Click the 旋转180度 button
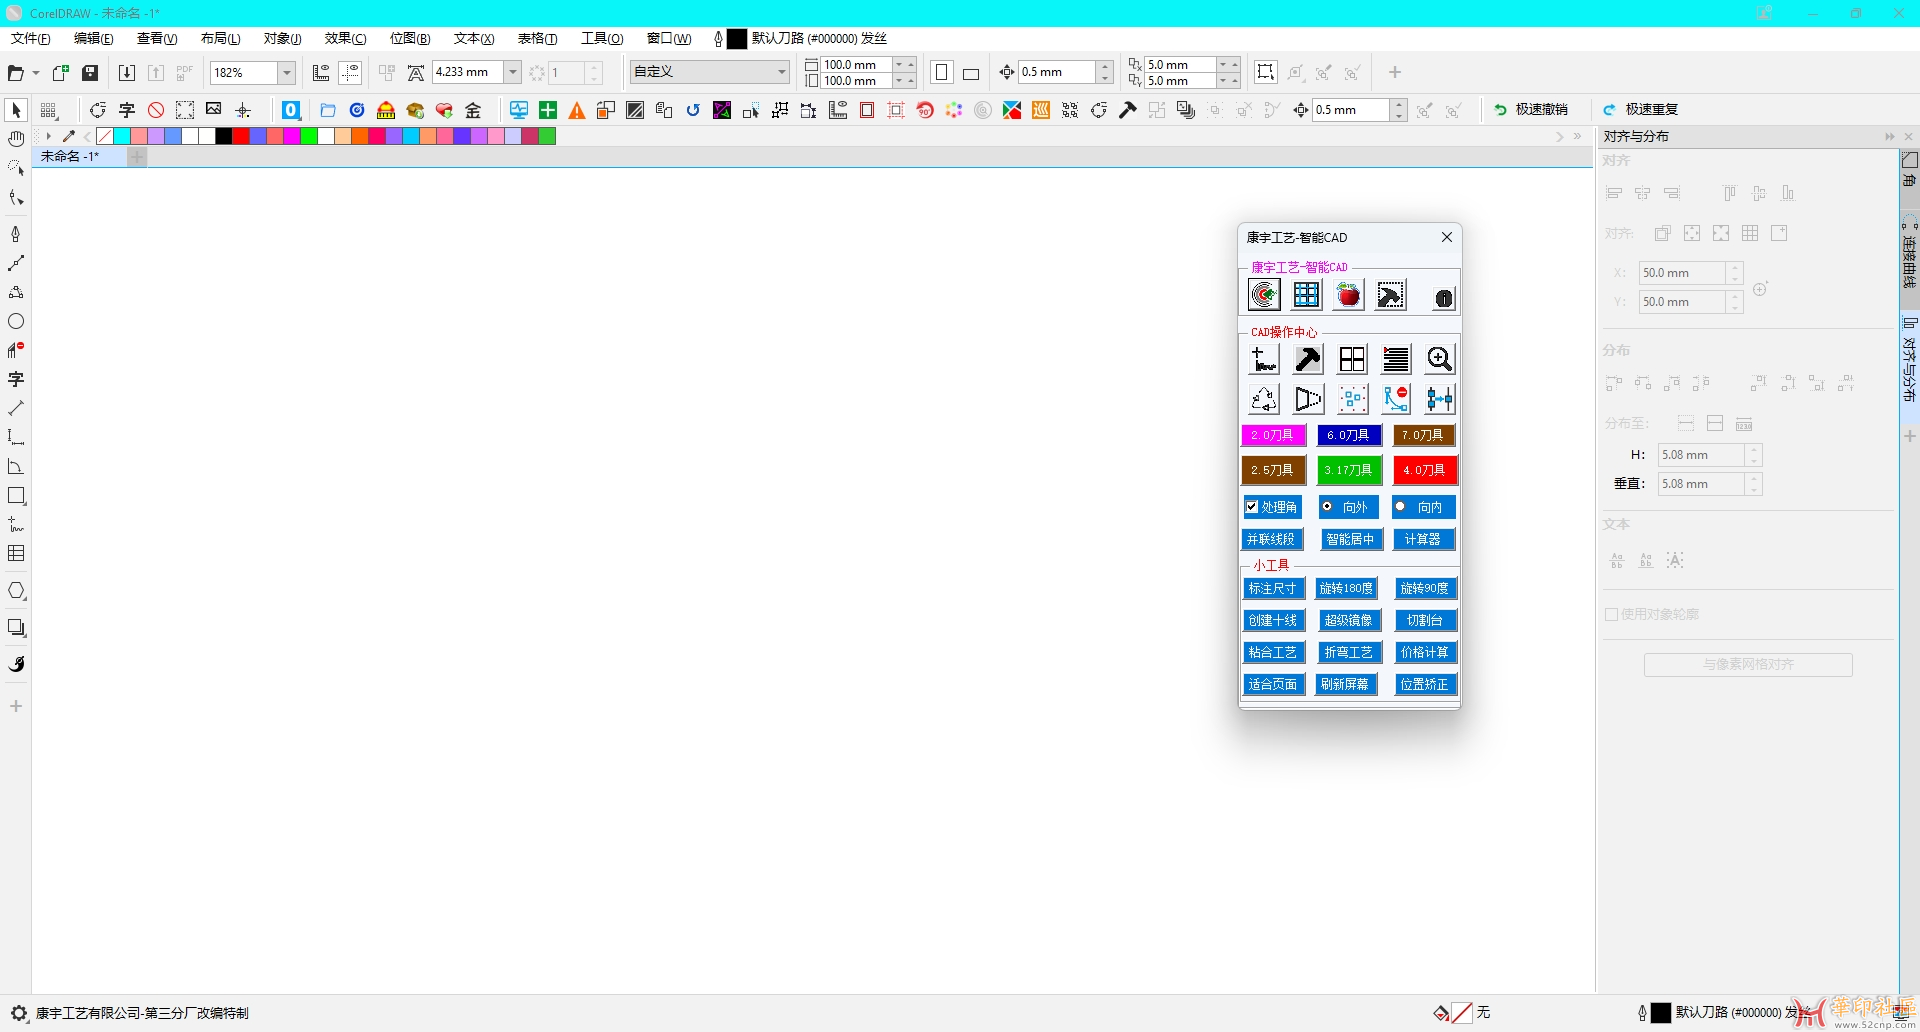 [1346, 588]
